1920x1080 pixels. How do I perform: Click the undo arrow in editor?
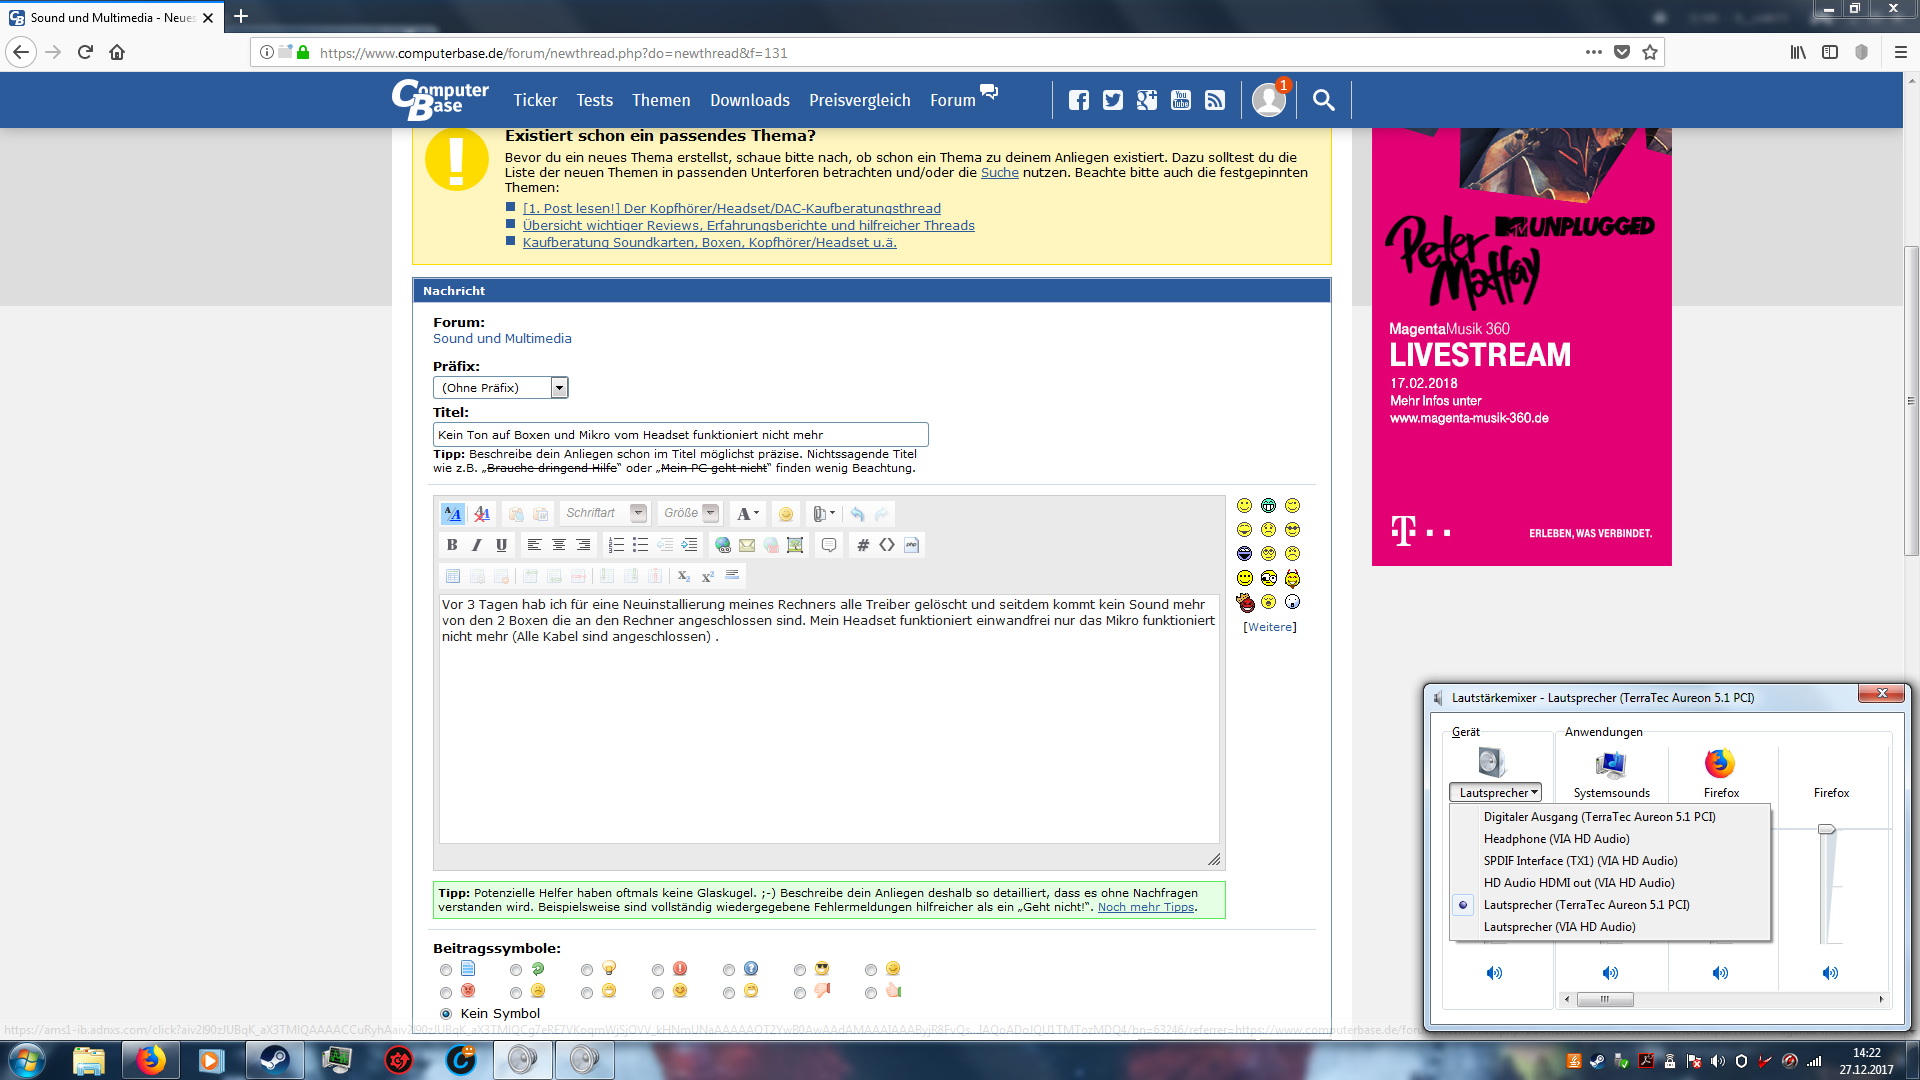[x=857, y=514]
